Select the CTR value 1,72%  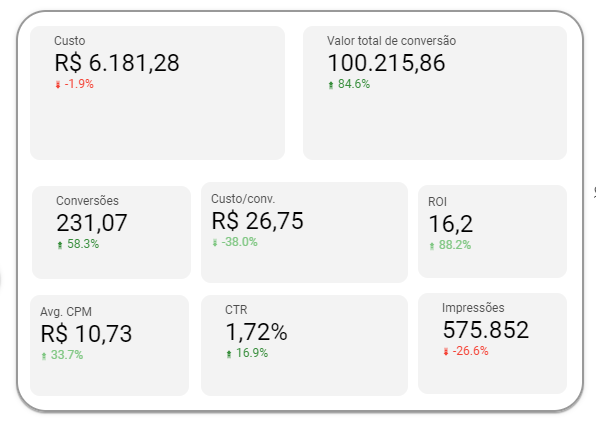(x=257, y=332)
